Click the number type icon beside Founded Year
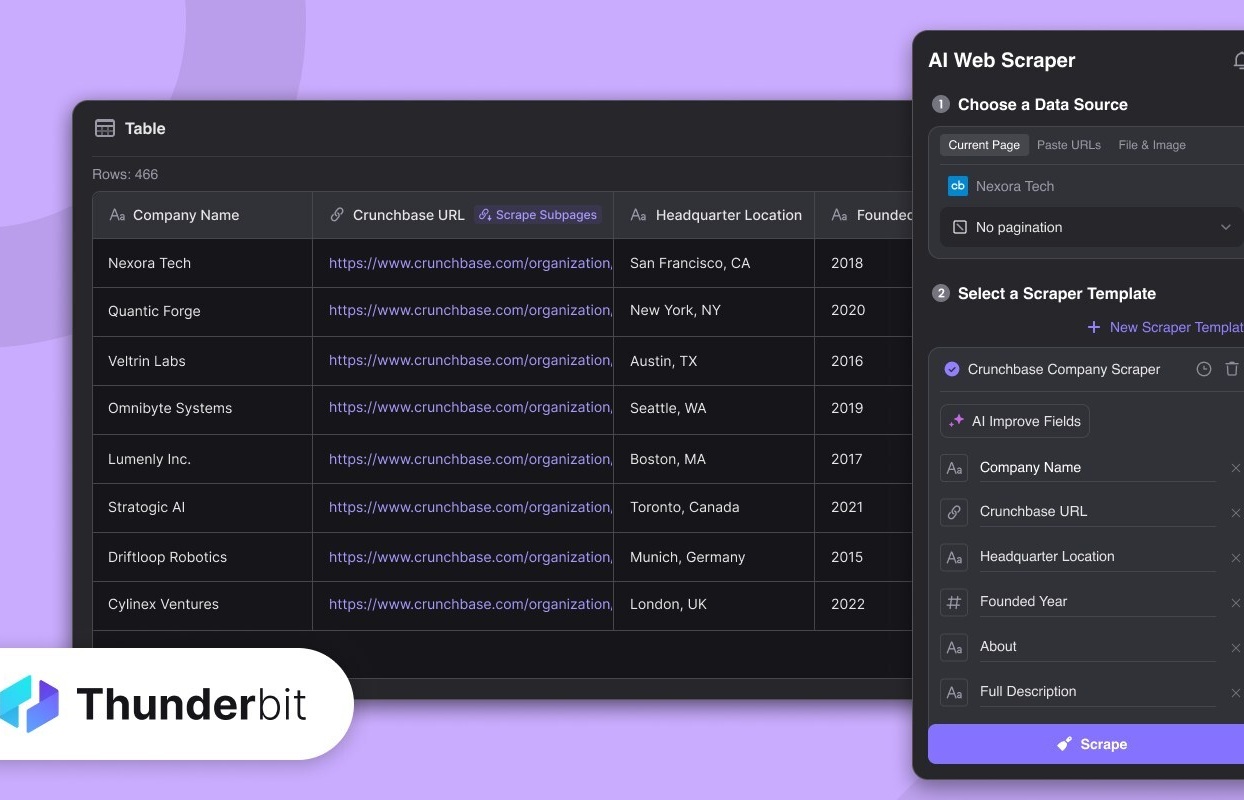This screenshot has height=800, width=1244. [954, 602]
